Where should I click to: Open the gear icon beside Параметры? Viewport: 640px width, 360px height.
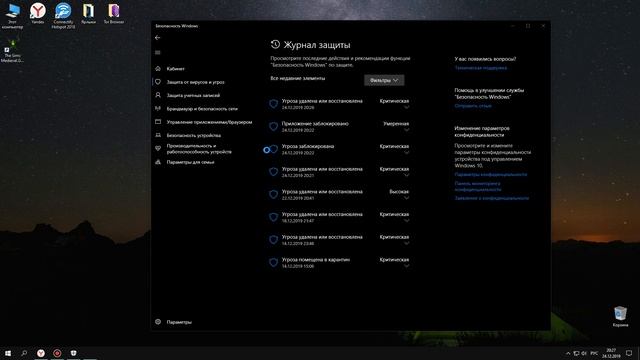coord(158,322)
